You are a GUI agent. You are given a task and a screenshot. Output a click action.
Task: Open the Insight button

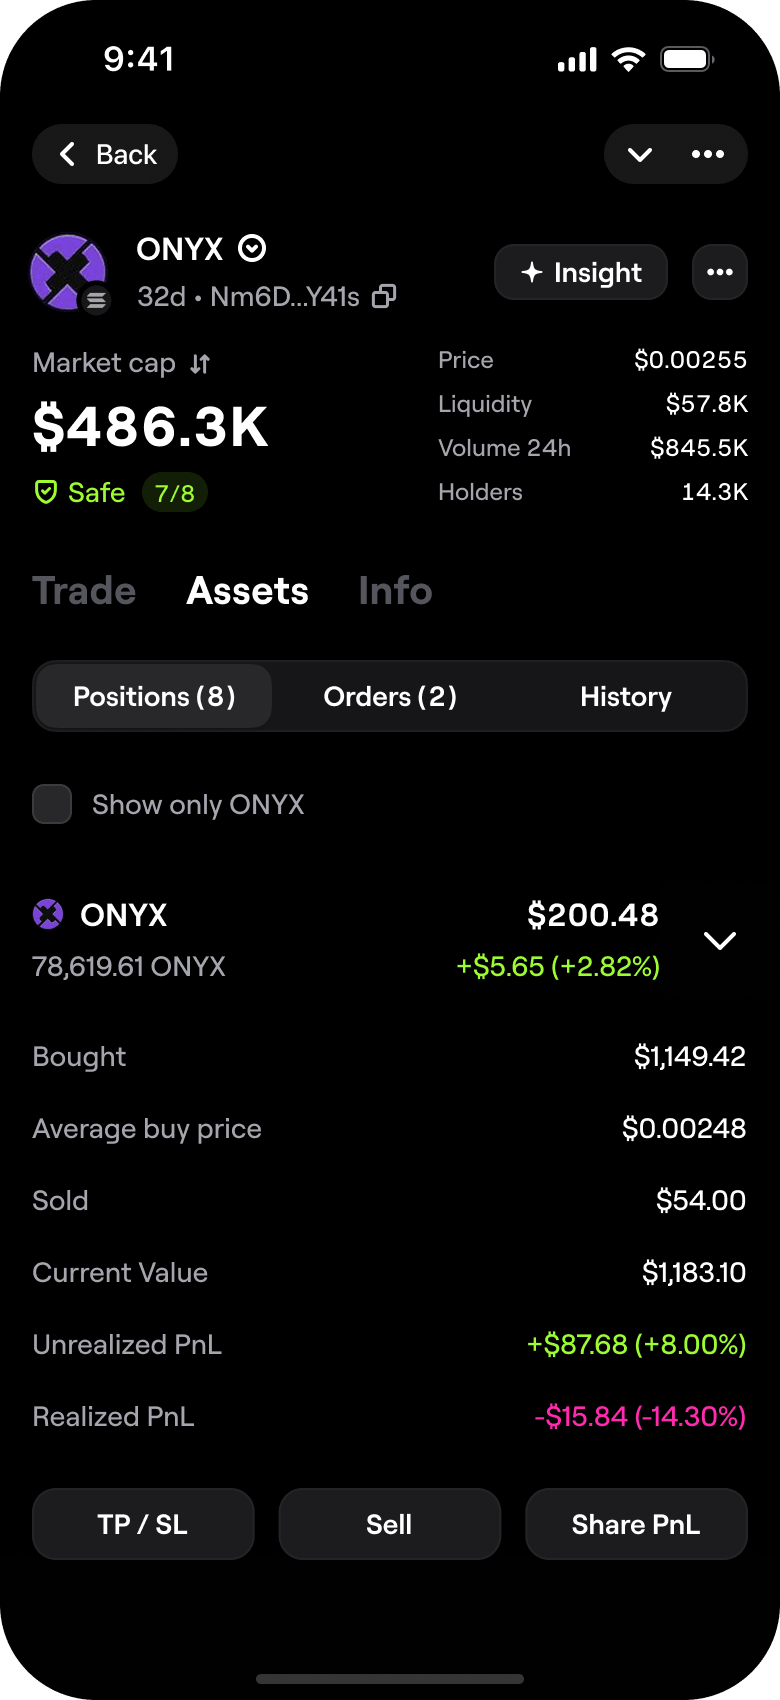[581, 272]
